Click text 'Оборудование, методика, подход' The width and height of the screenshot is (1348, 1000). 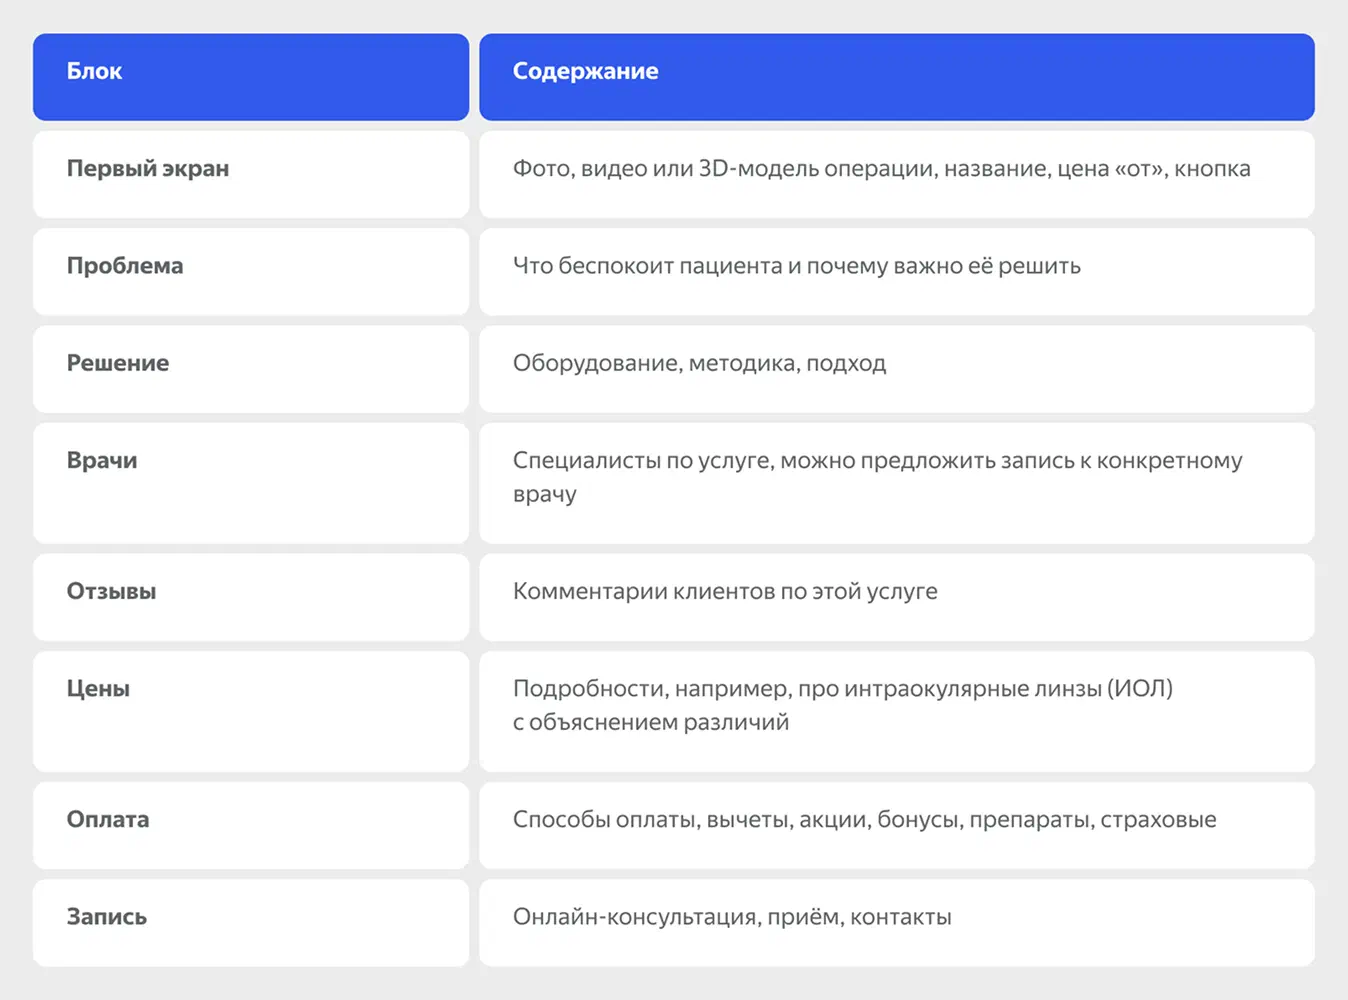pyautogui.click(x=700, y=363)
